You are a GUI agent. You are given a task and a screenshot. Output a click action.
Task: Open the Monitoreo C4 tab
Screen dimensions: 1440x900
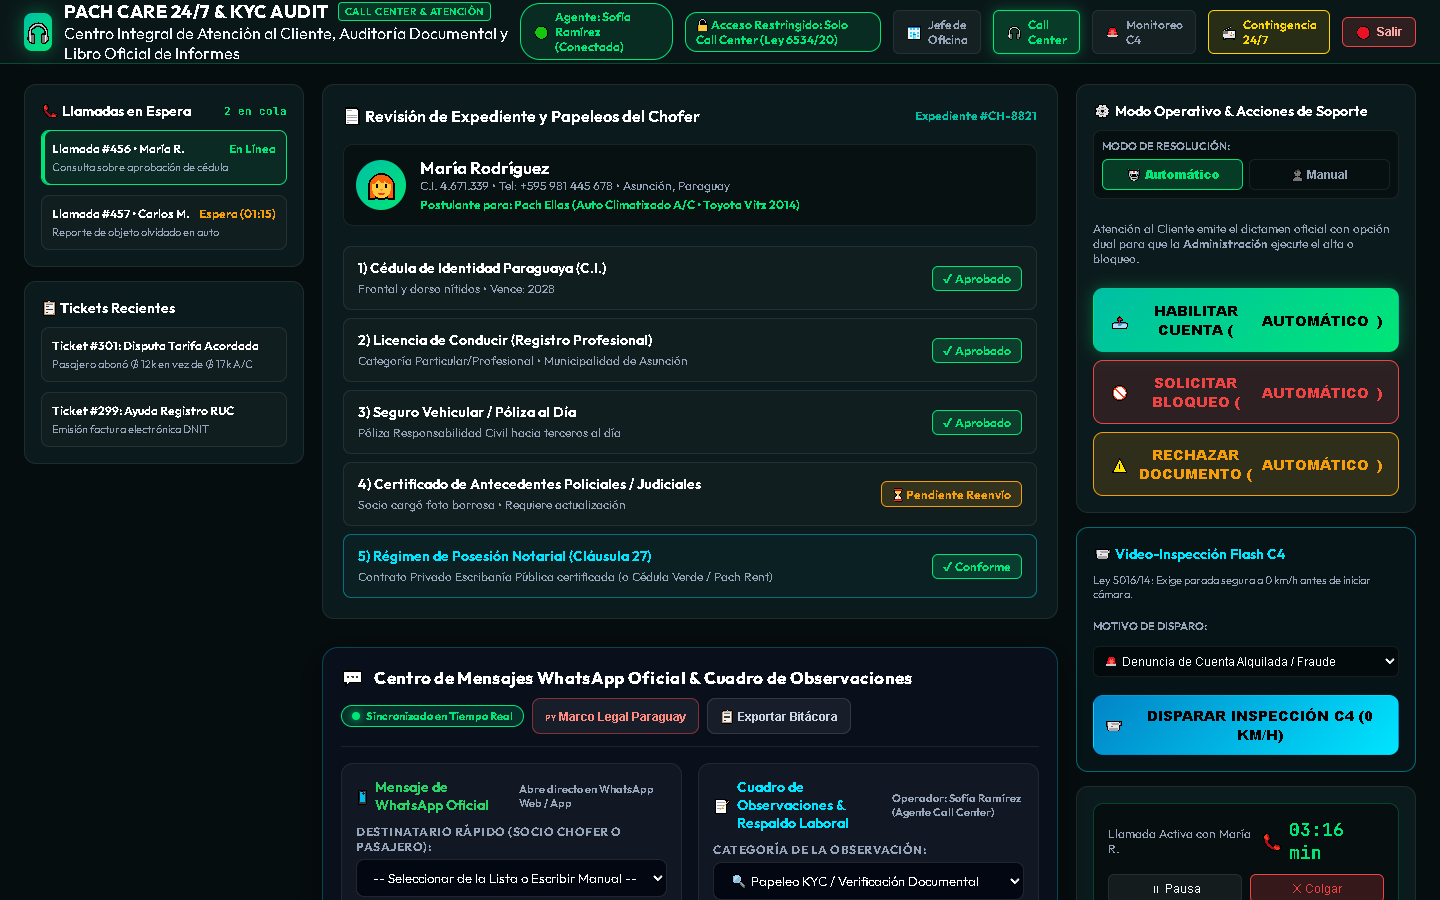point(1144,32)
